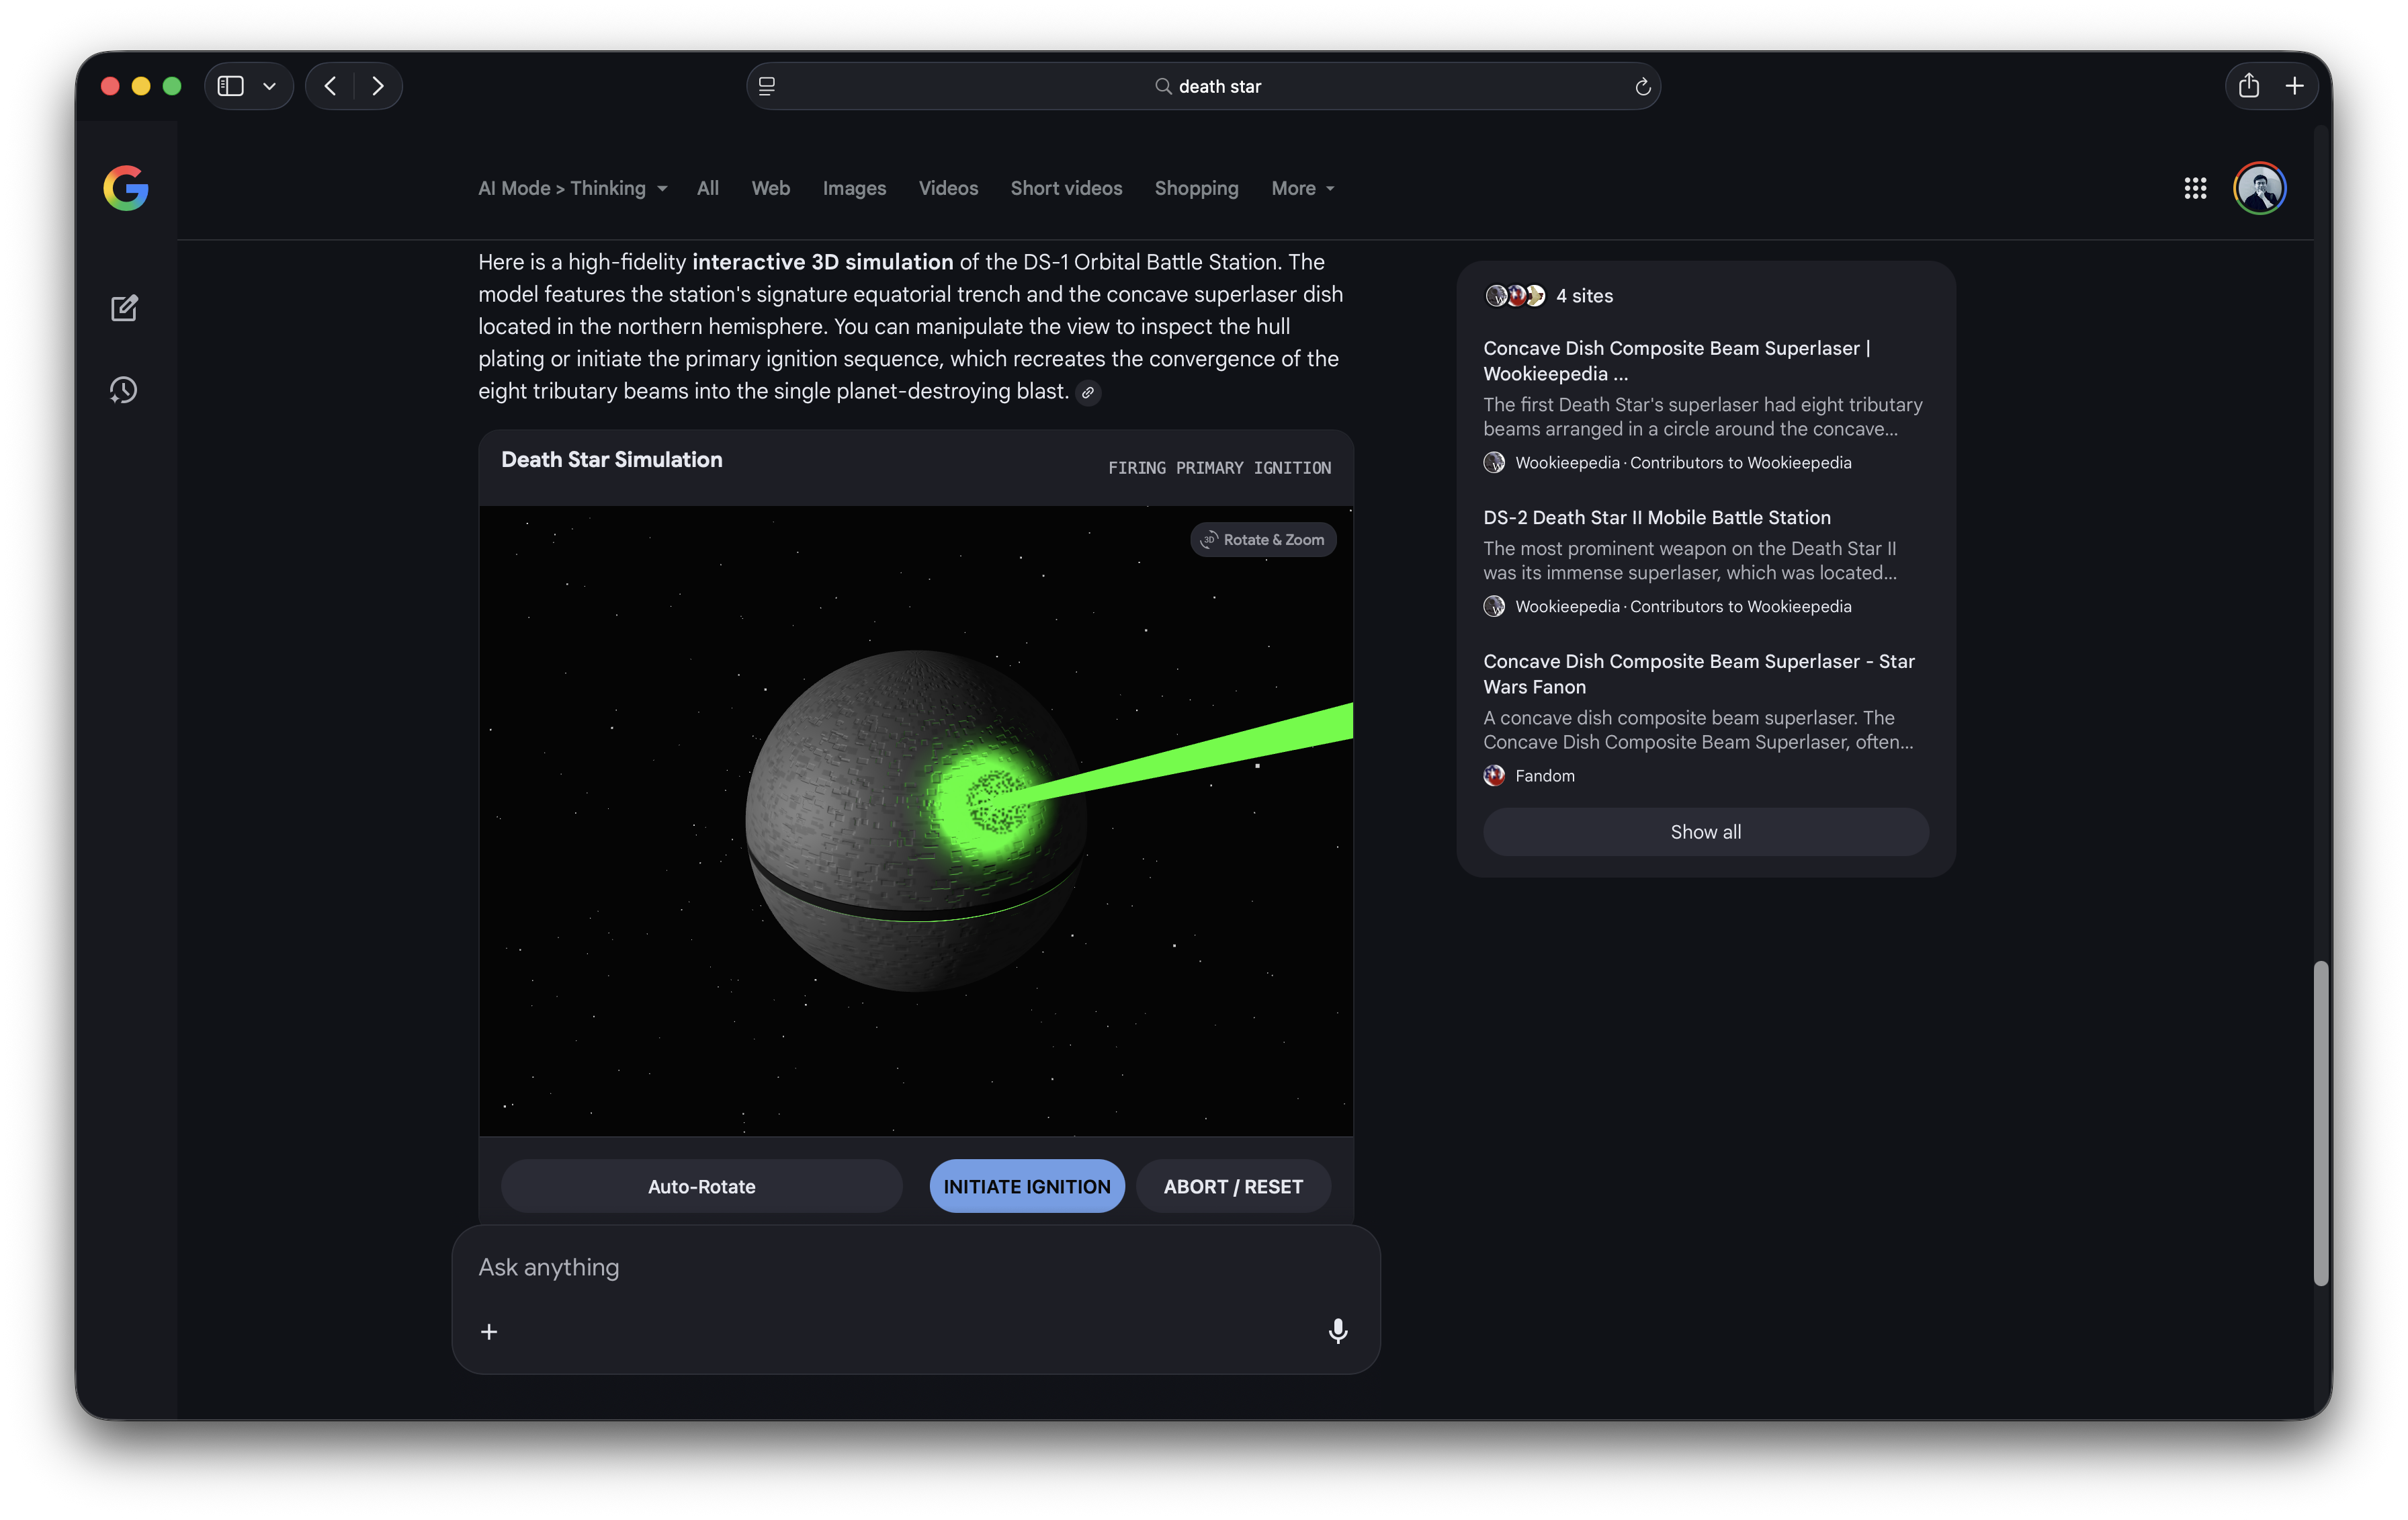Image resolution: width=2408 pixels, height=1520 pixels.
Task: Open AI Mode history clock icon
Action: point(124,390)
